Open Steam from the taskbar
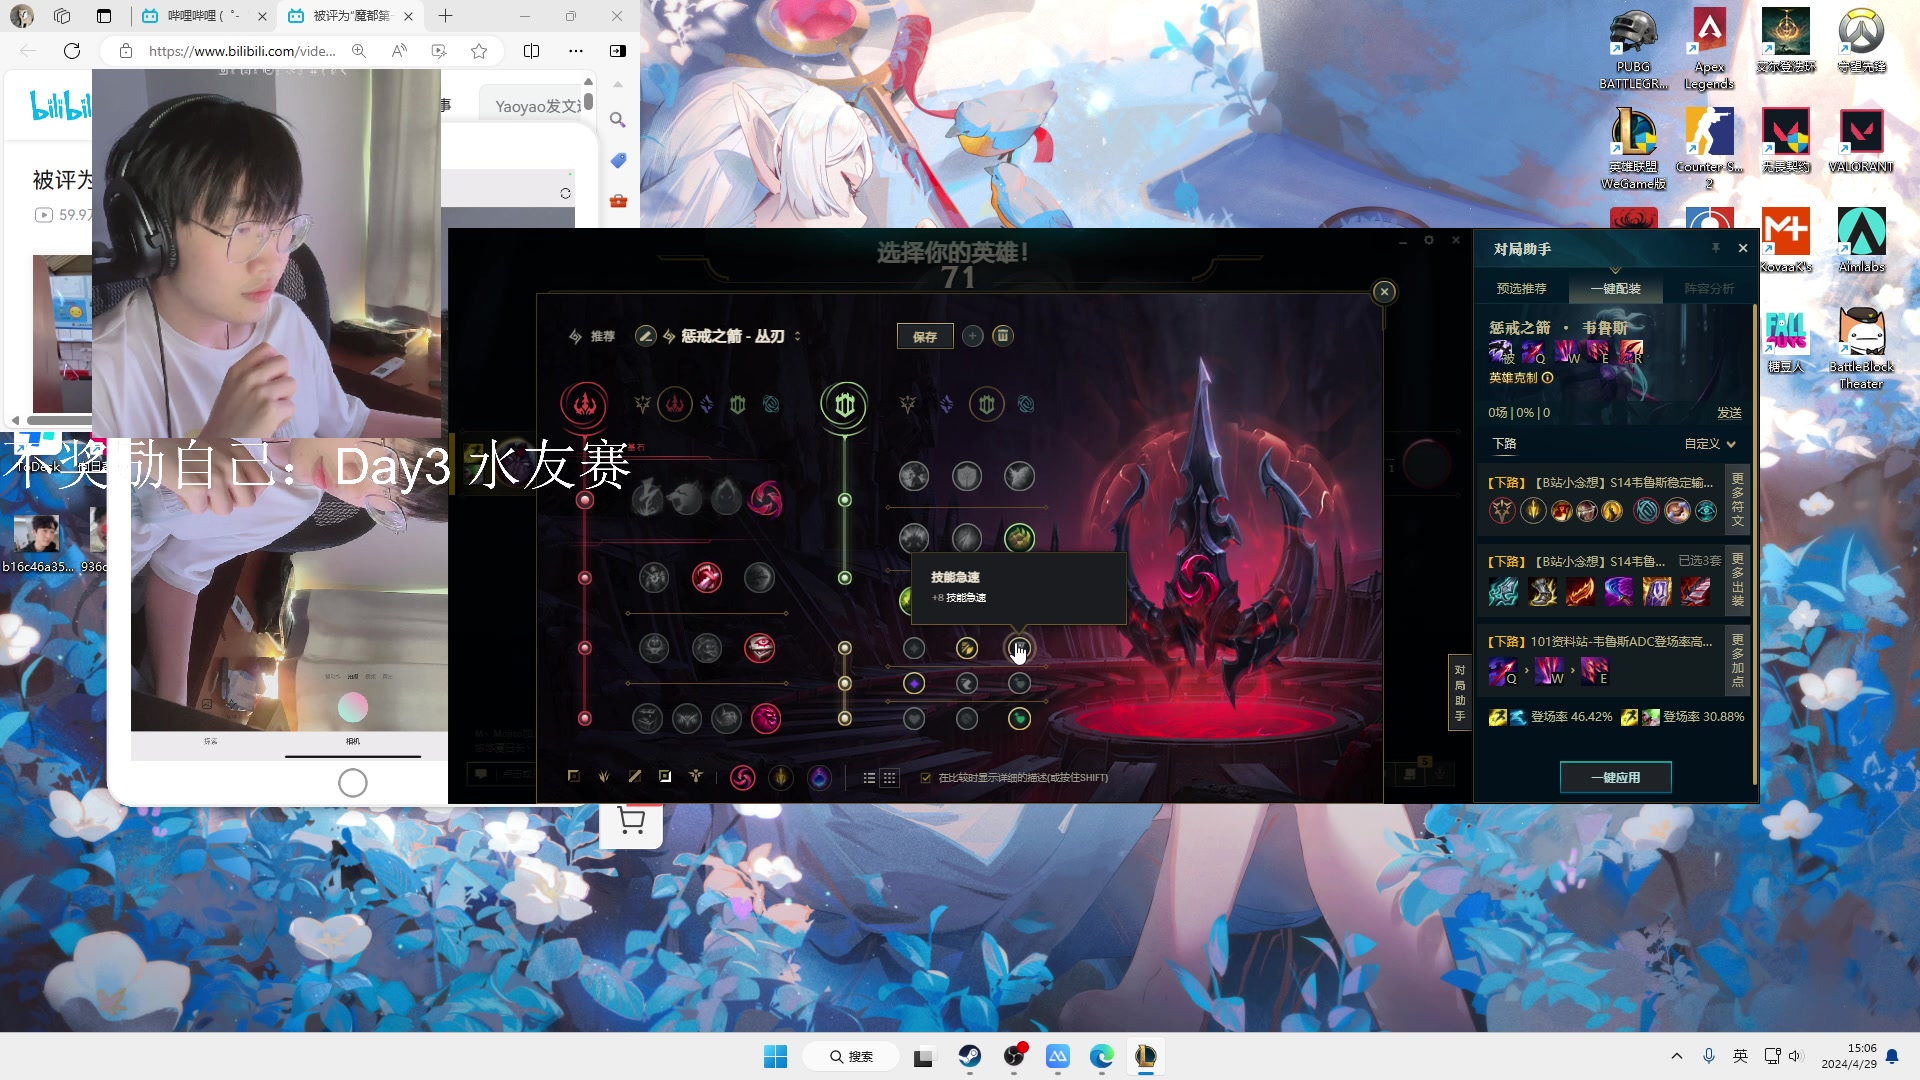The width and height of the screenshot is (1920, 1080). click(969, 1056)
